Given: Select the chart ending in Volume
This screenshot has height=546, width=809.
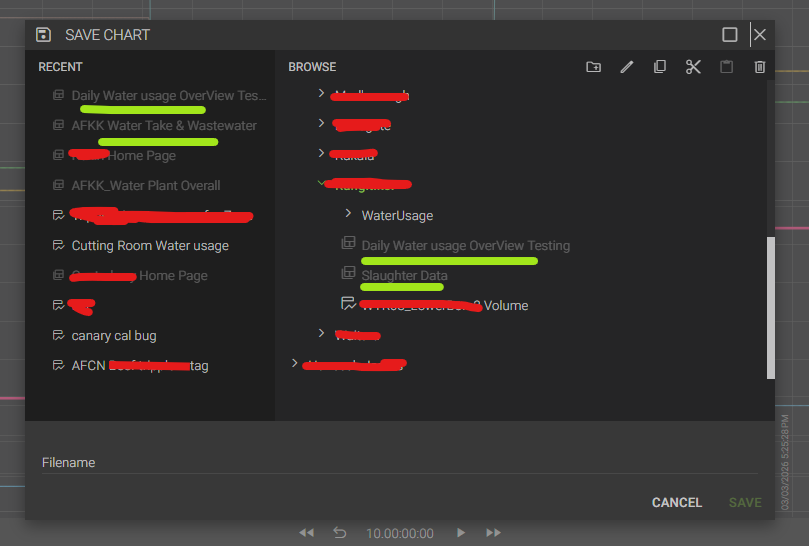Looking at the screenshot, I should (444, 306).
